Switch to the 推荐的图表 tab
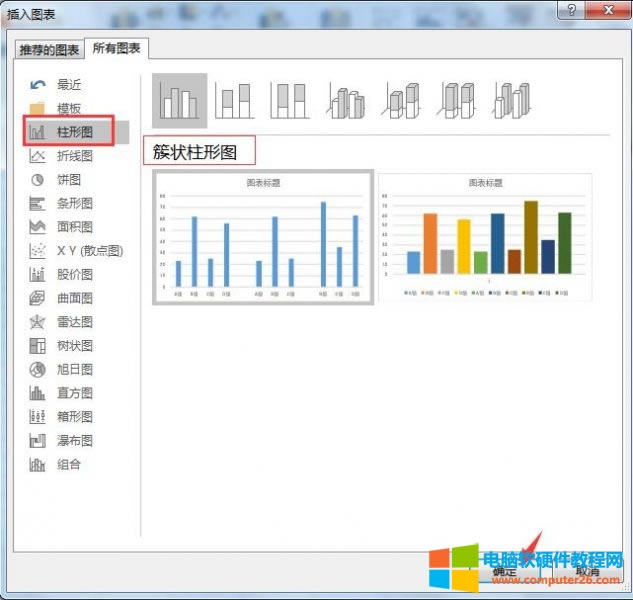Screen dimensions: 633x600 (48, 50)
